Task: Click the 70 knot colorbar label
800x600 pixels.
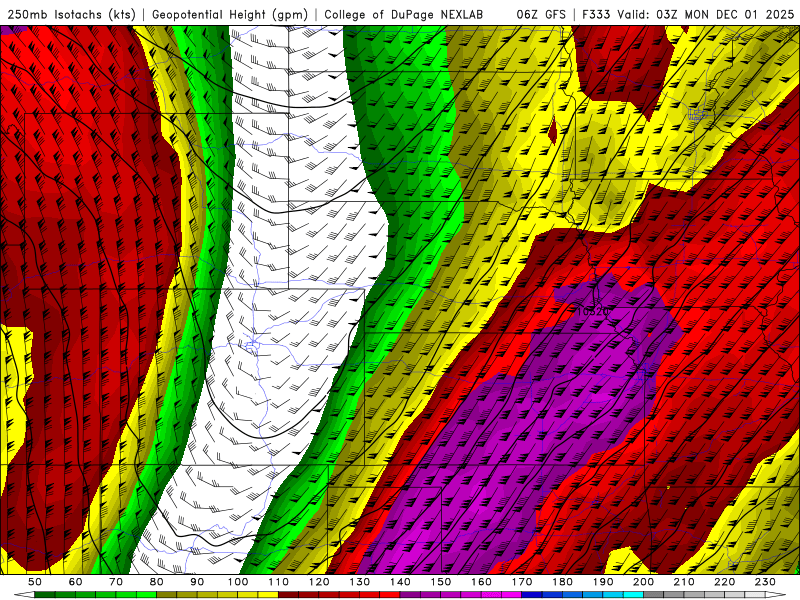Action: [x=116, y=582]
